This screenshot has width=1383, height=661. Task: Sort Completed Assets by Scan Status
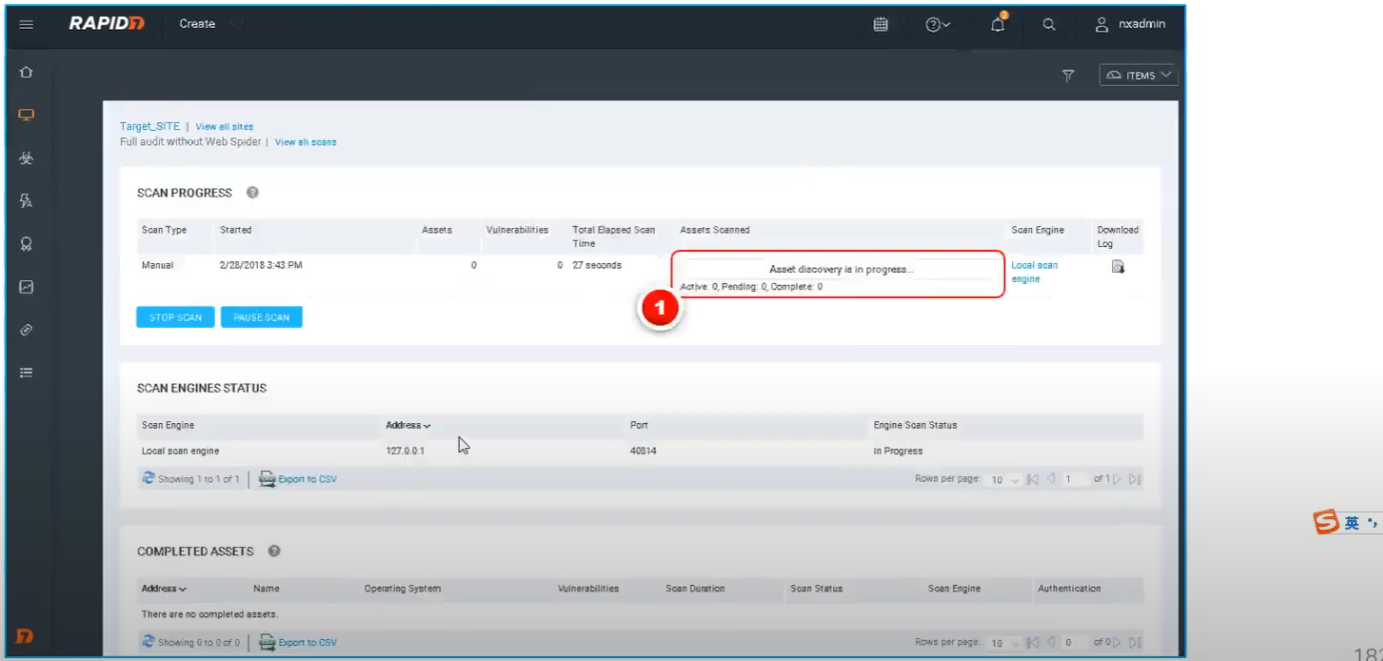pyautogui.click(x=816, y=589)
